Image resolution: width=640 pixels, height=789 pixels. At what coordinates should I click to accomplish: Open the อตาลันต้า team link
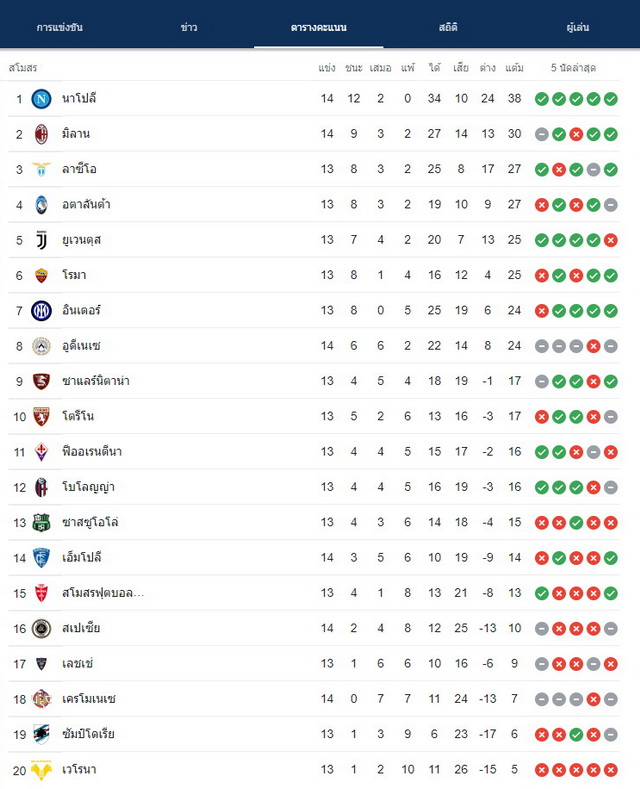point(86,204)
